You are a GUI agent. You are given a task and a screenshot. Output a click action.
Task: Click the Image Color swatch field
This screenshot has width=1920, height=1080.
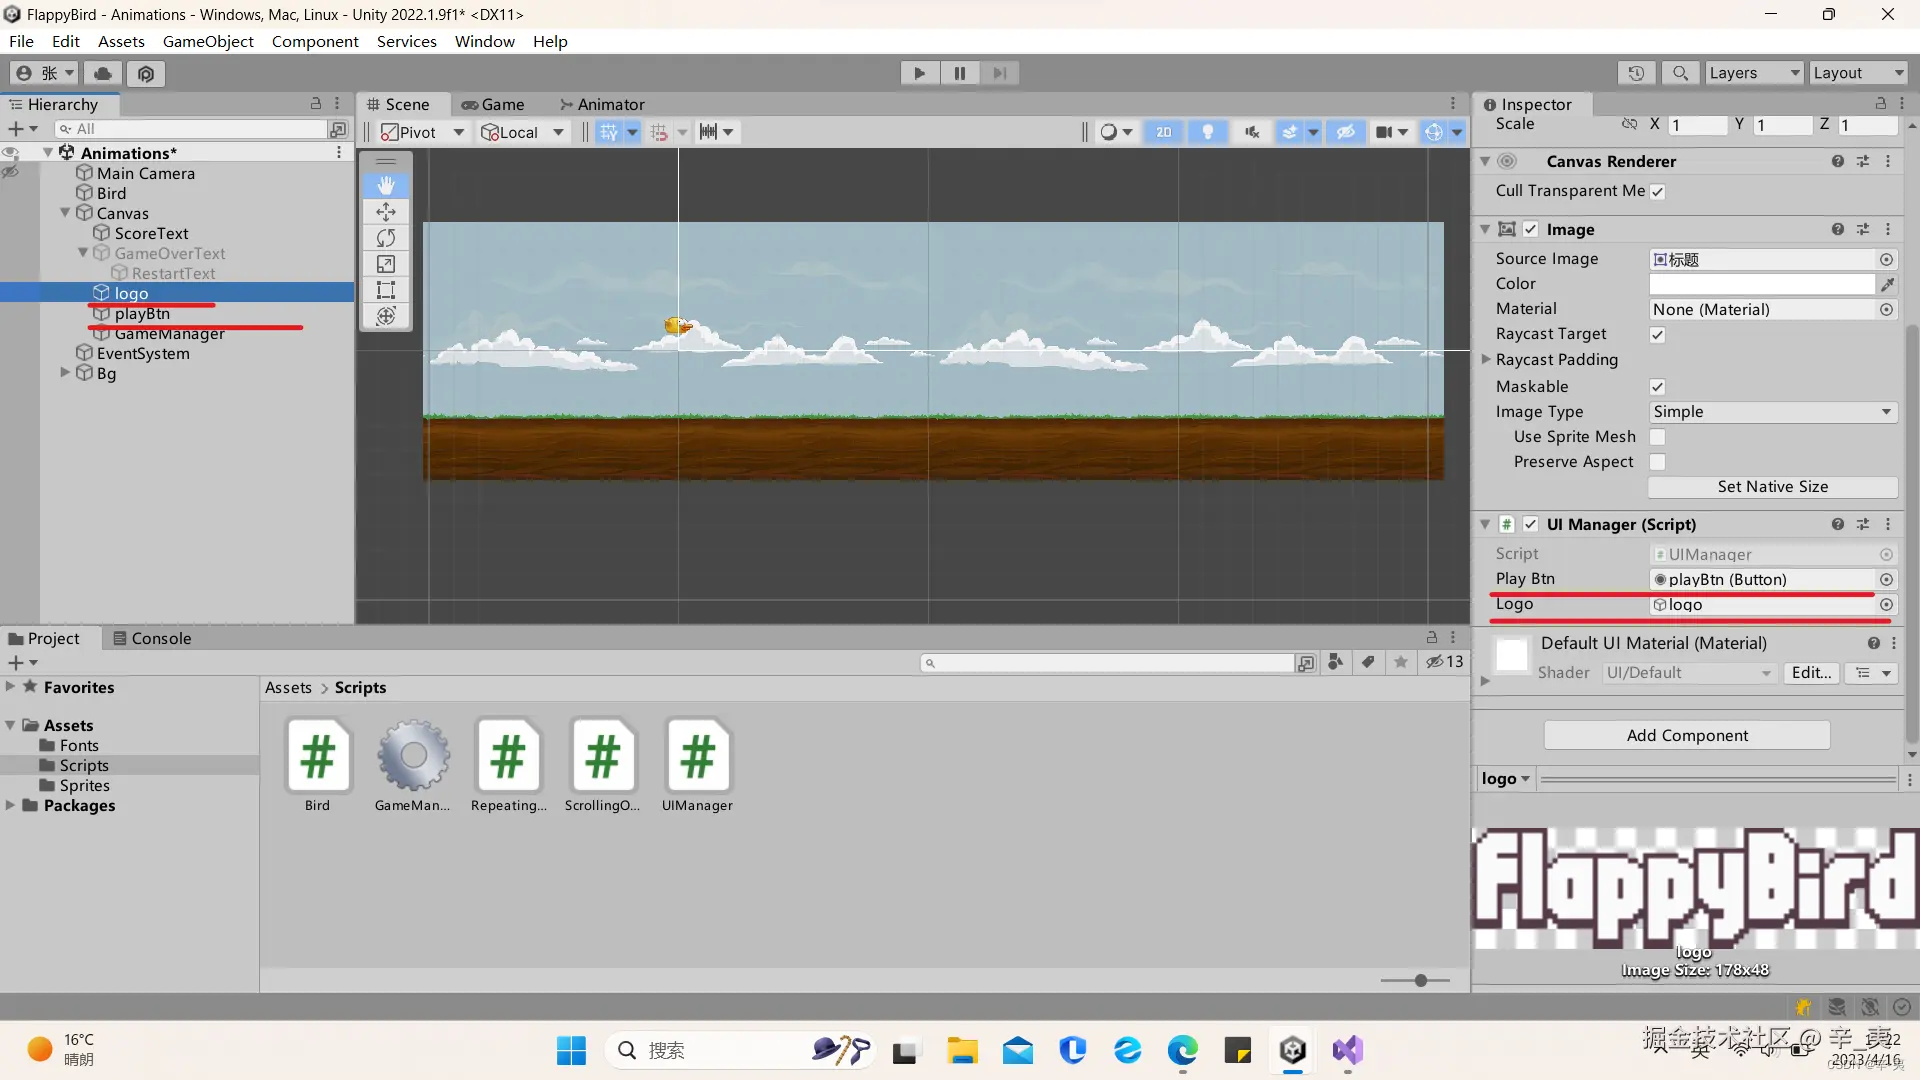[1761, 284]
